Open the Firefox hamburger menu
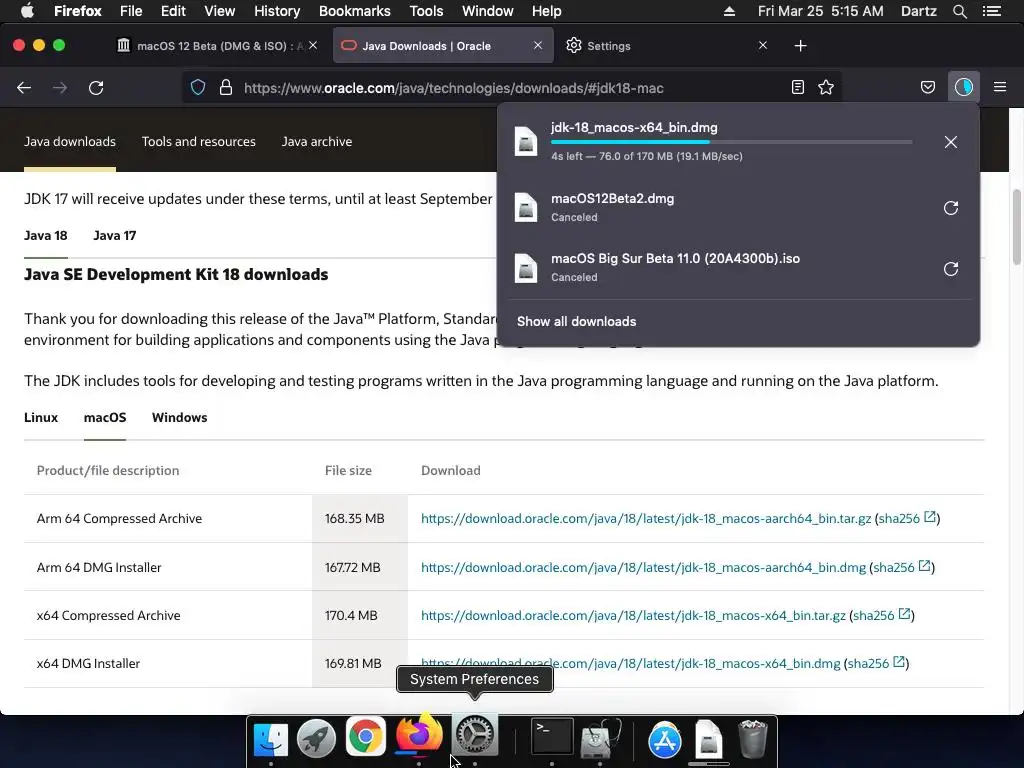This screenshot has height=768, width=1024. point(1000,87)
